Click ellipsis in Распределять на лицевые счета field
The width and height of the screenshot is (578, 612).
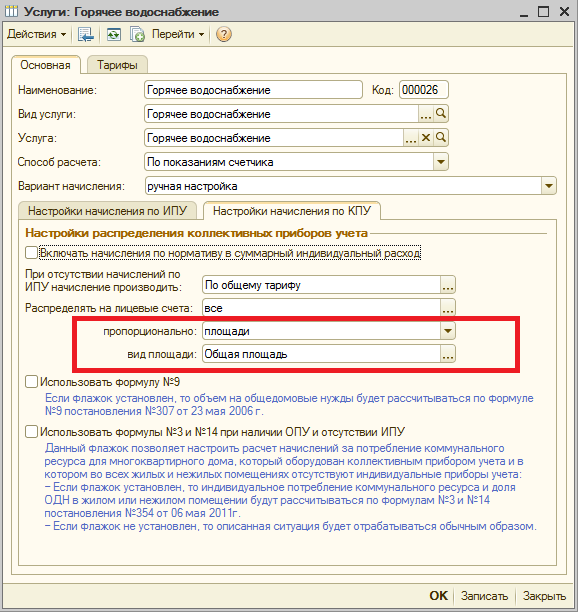448,308
